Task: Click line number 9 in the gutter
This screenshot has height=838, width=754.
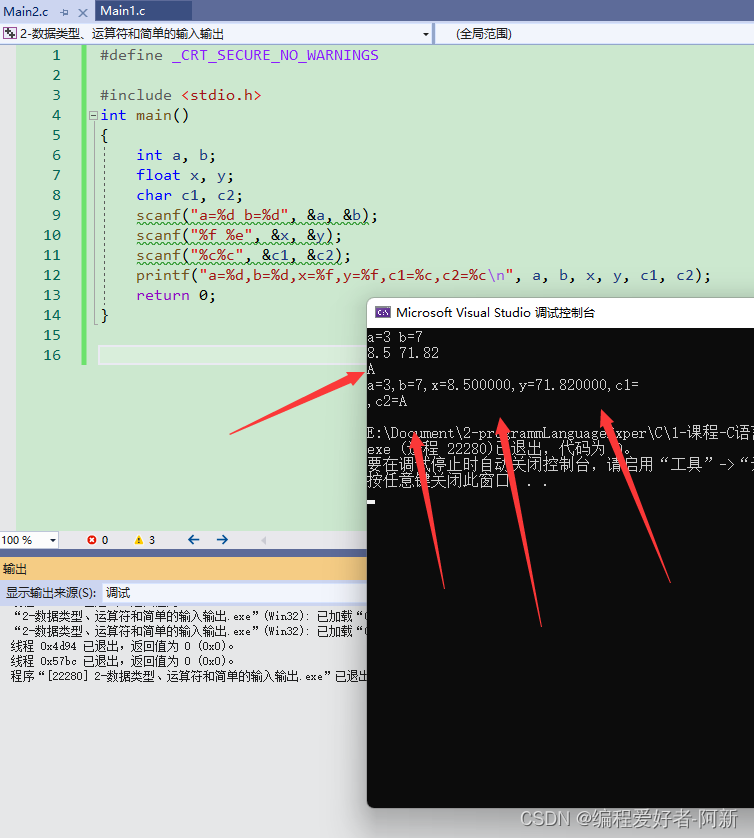Action: (56, 215)
